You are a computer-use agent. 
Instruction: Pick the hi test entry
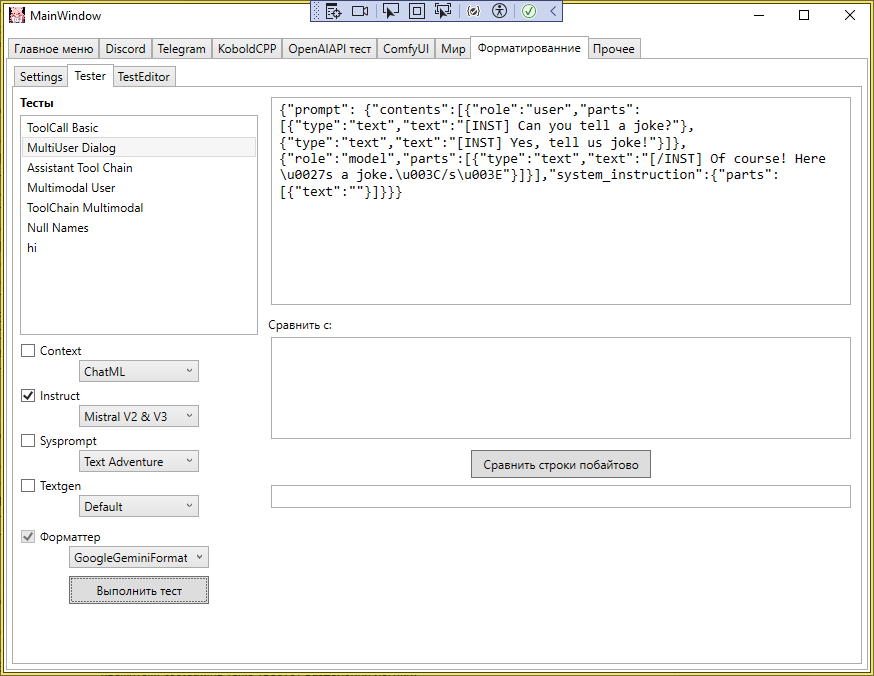(x=139, y=248)
